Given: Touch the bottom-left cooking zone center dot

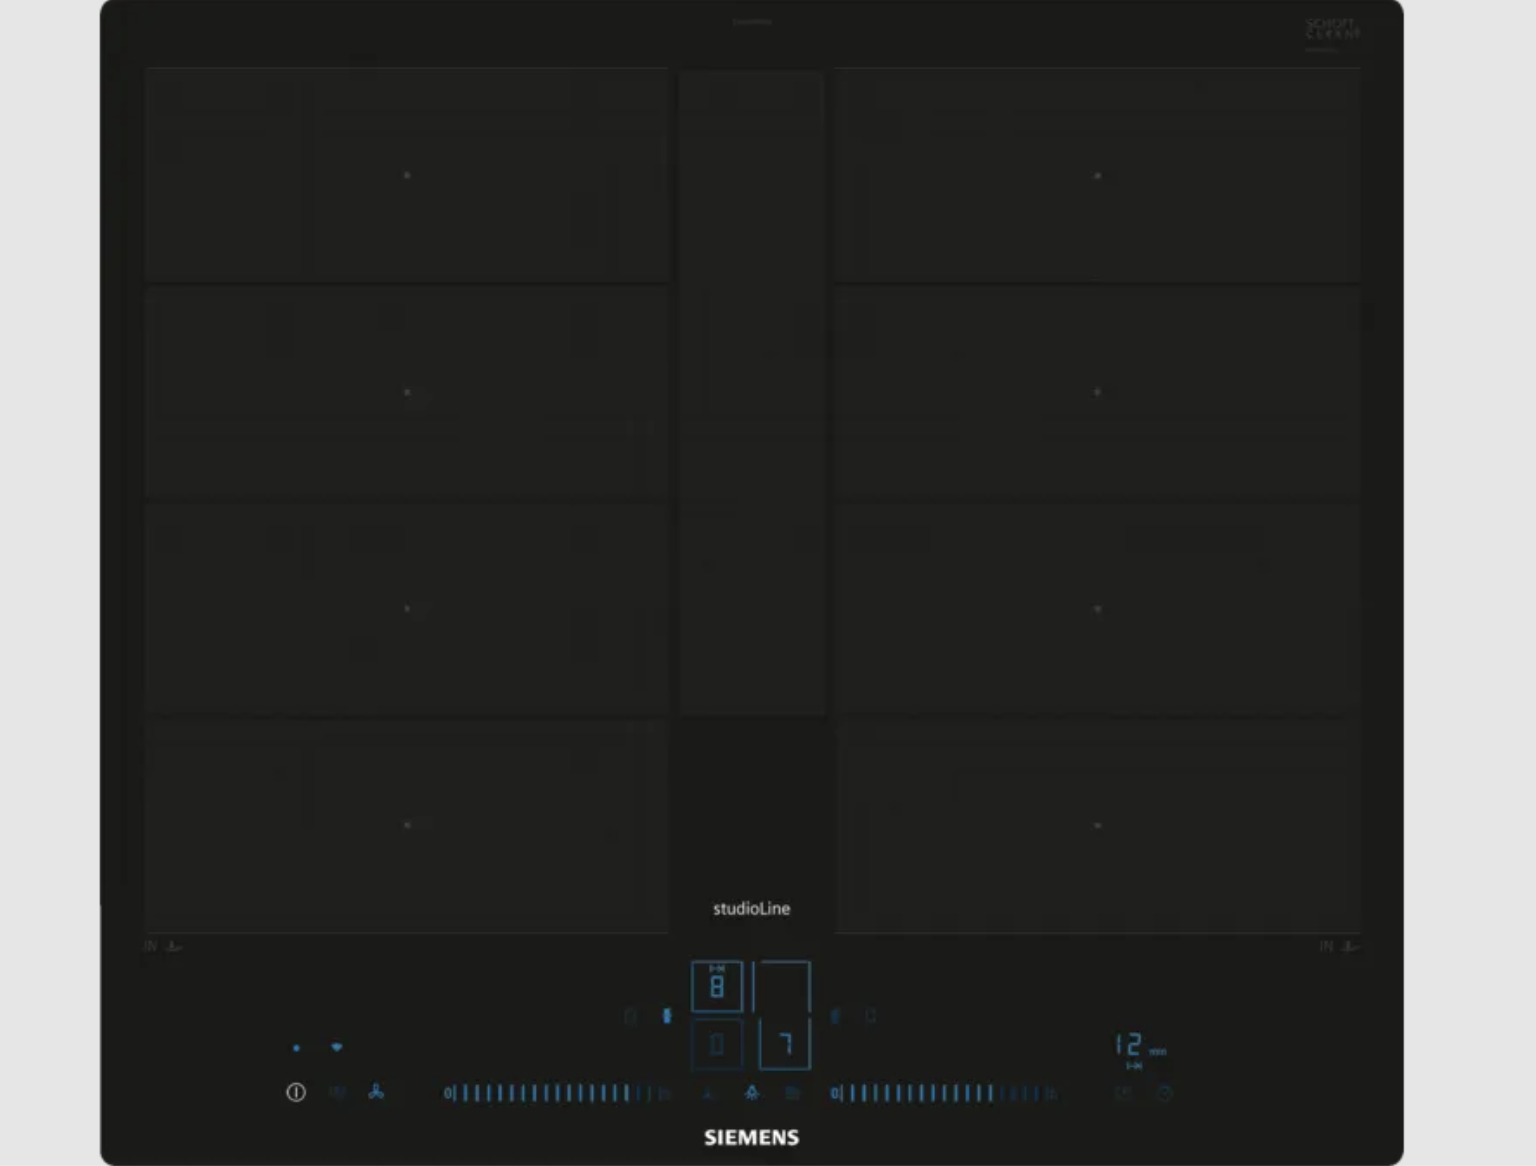Looking at the screenshot, I should [407, 825].
